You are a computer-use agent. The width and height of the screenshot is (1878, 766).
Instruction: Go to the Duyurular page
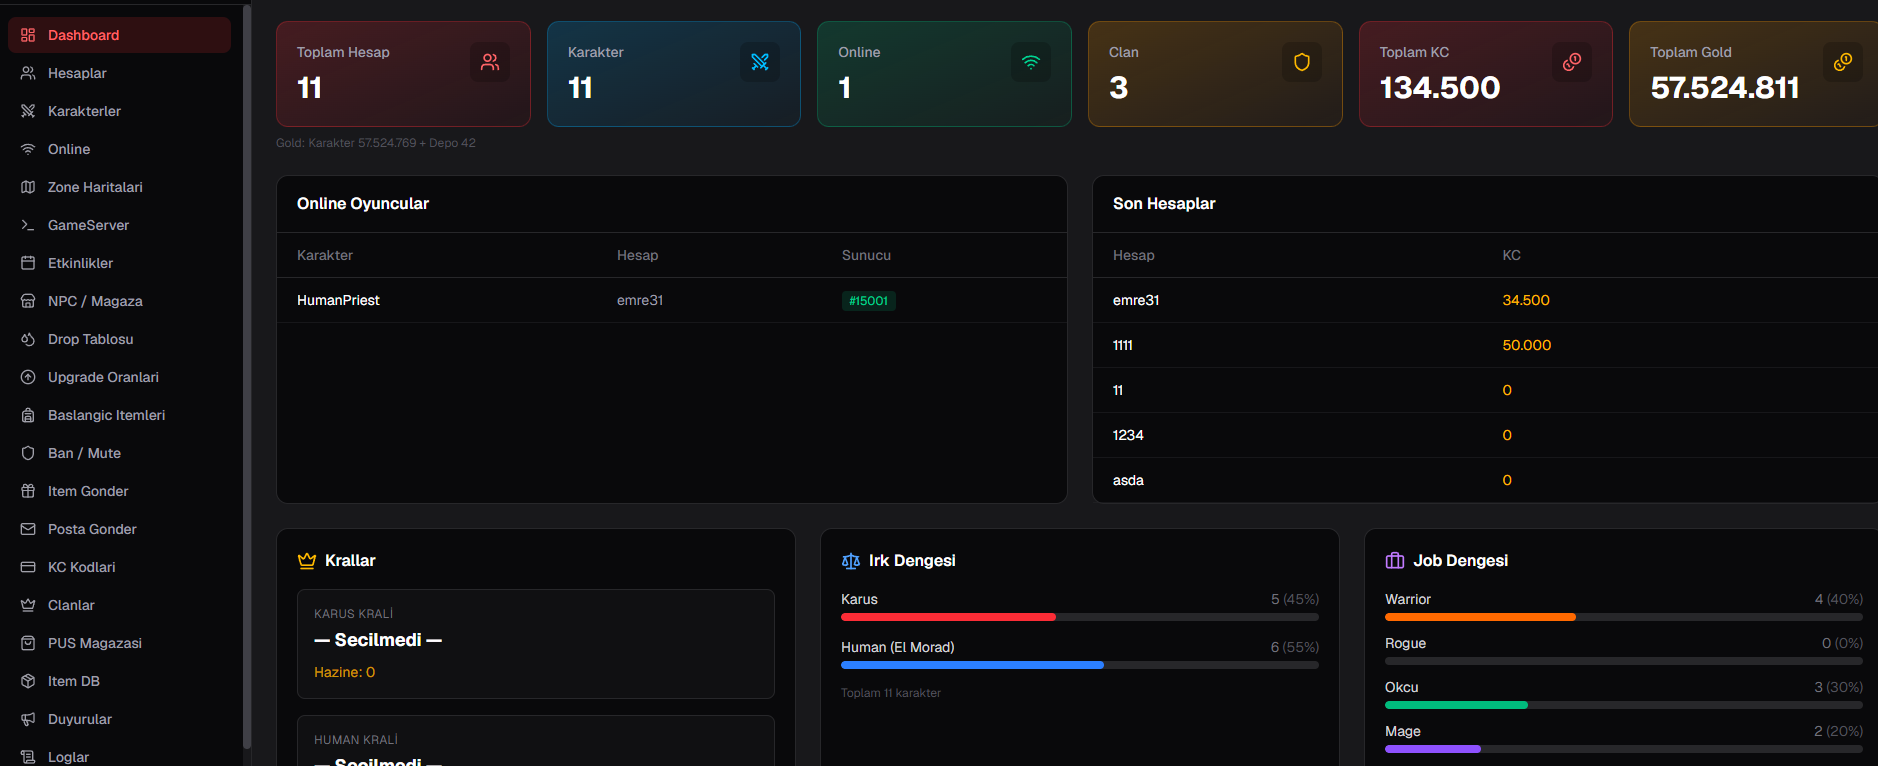click(x=119, y=719)
